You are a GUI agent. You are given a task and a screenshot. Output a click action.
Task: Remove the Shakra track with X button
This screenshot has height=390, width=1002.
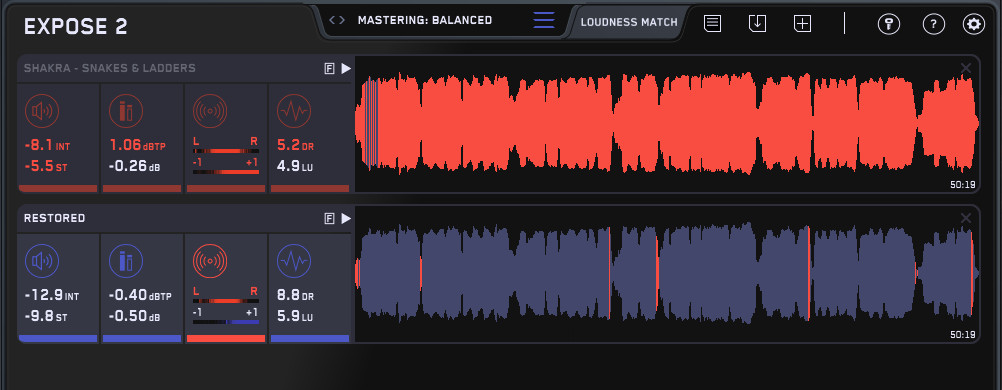[x=966, y=68]
